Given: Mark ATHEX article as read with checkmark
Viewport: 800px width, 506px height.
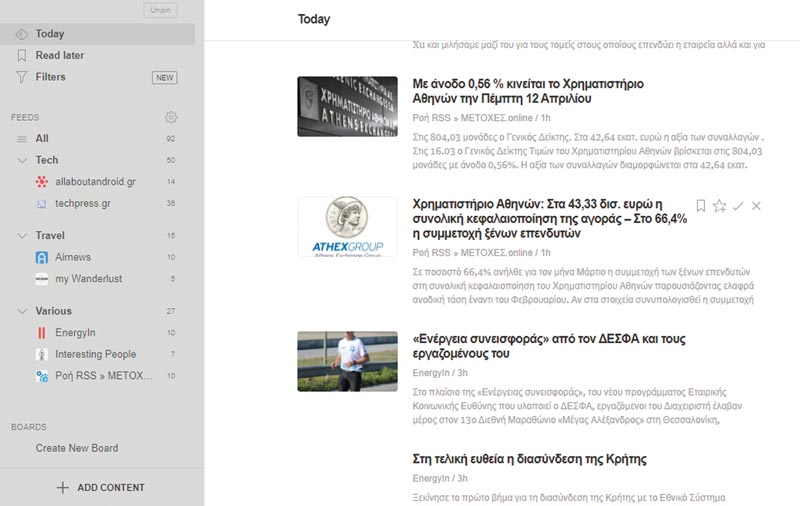Looking at the screenshot, I should click(738, 206).
